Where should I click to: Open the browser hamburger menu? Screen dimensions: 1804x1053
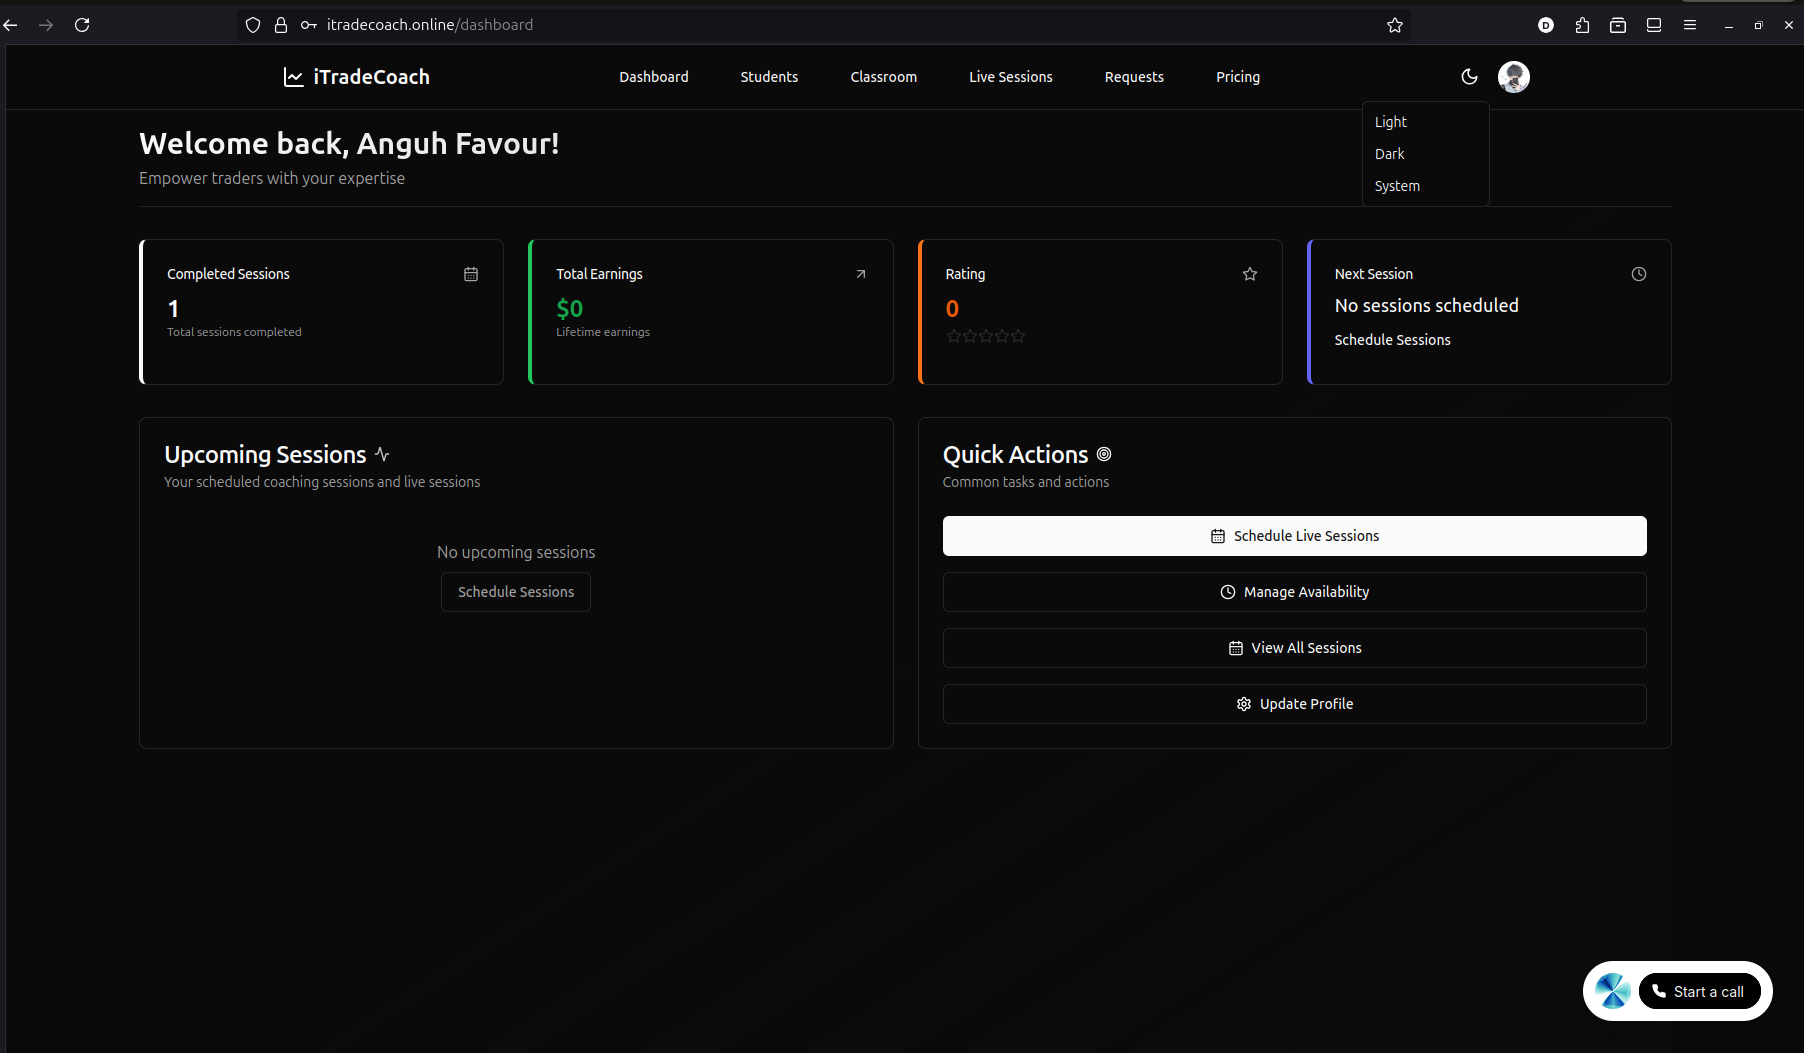(x=1690, y=25)
